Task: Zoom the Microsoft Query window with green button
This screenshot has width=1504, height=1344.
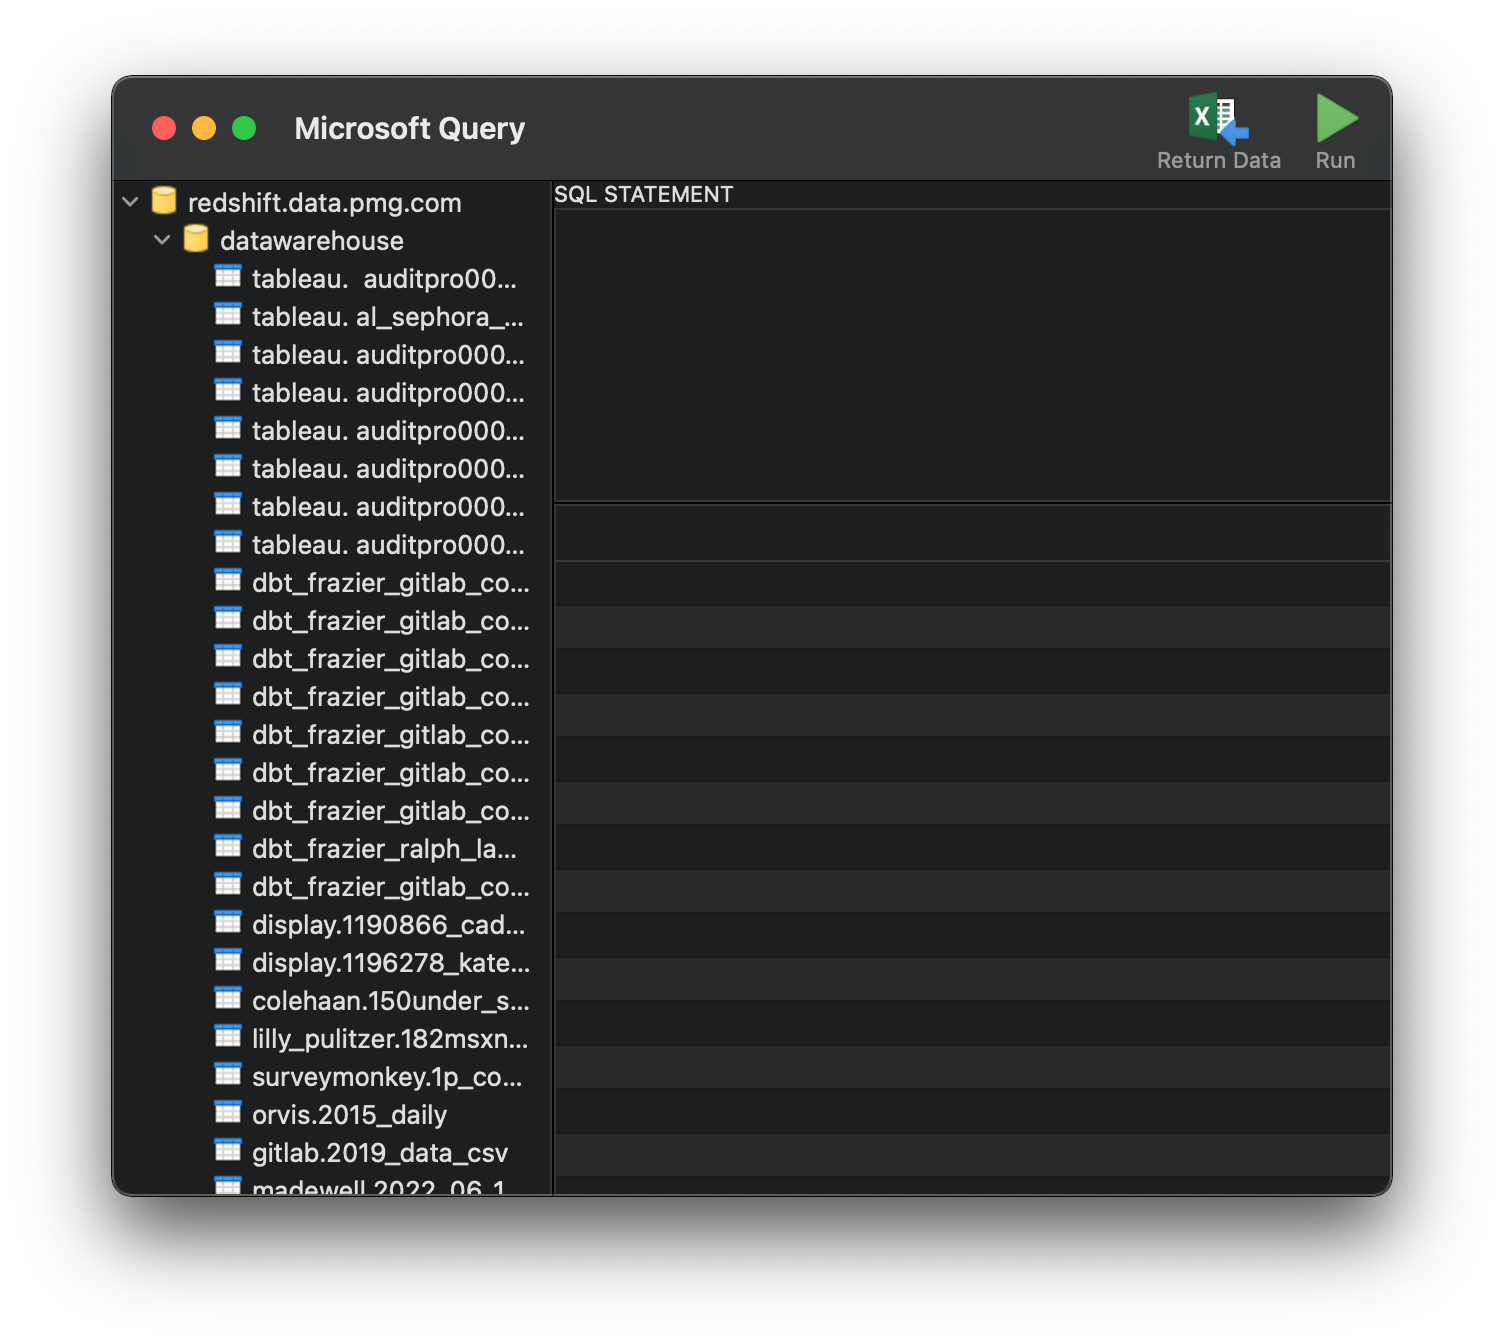Action: pyautogui.click(x=244, y=128)
